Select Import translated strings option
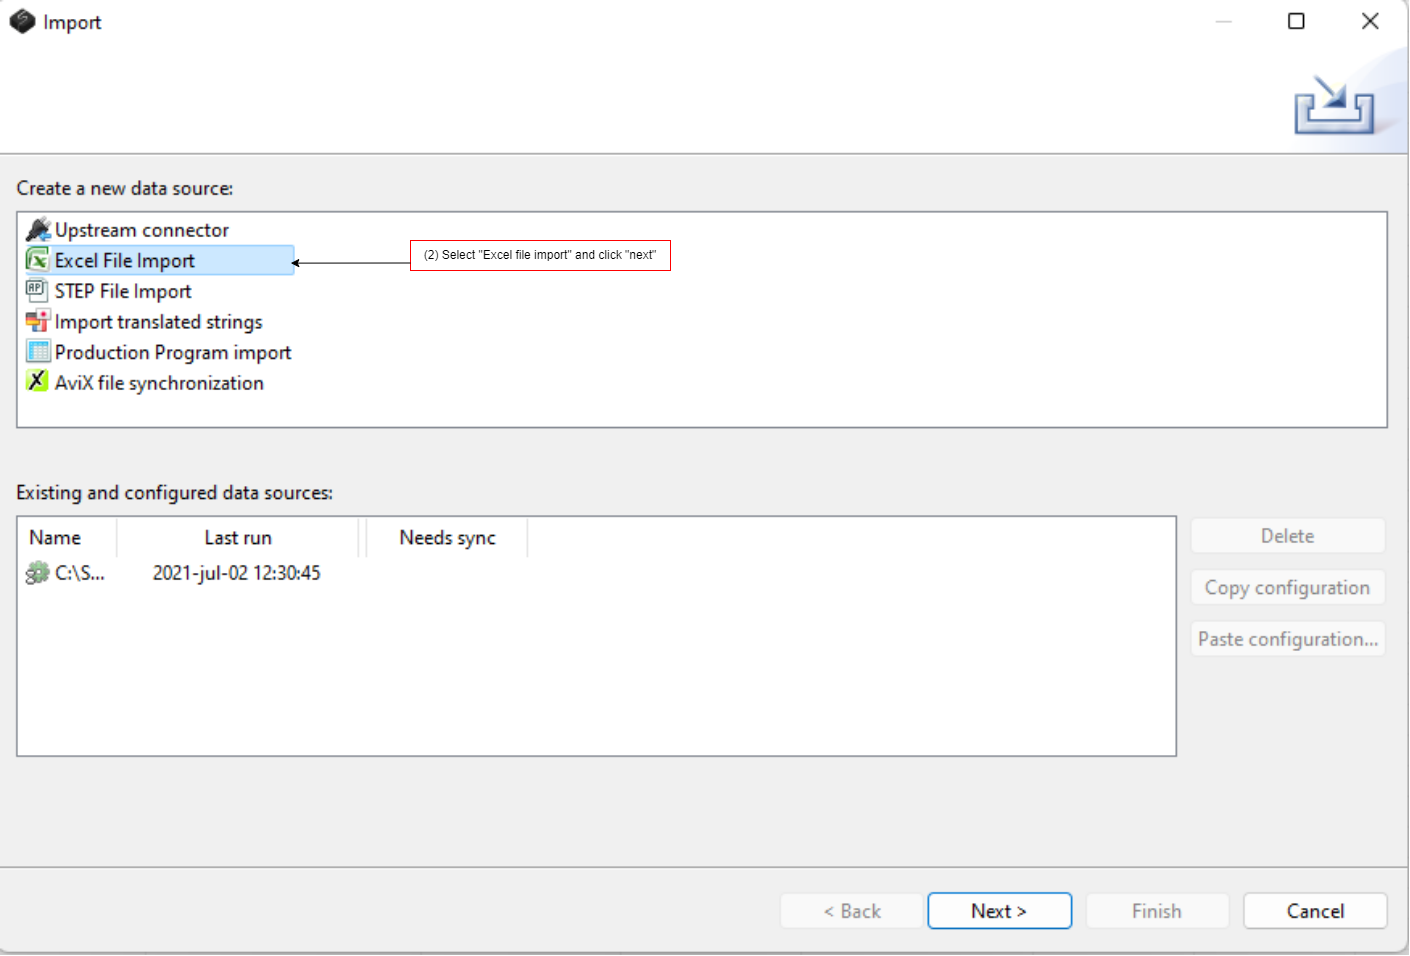 point(158,322)
